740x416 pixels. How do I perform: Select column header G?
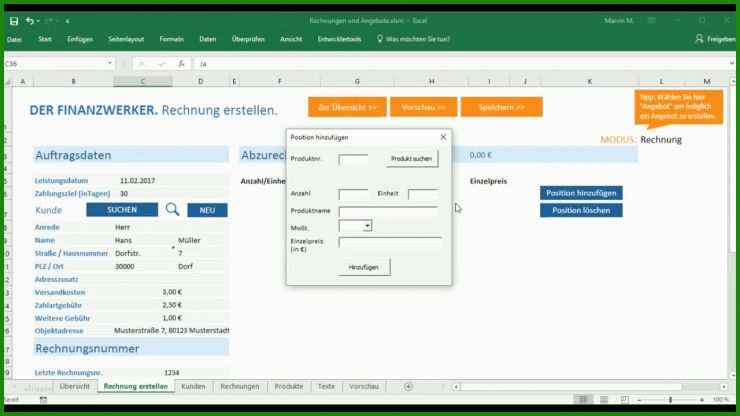coord(357,81)
